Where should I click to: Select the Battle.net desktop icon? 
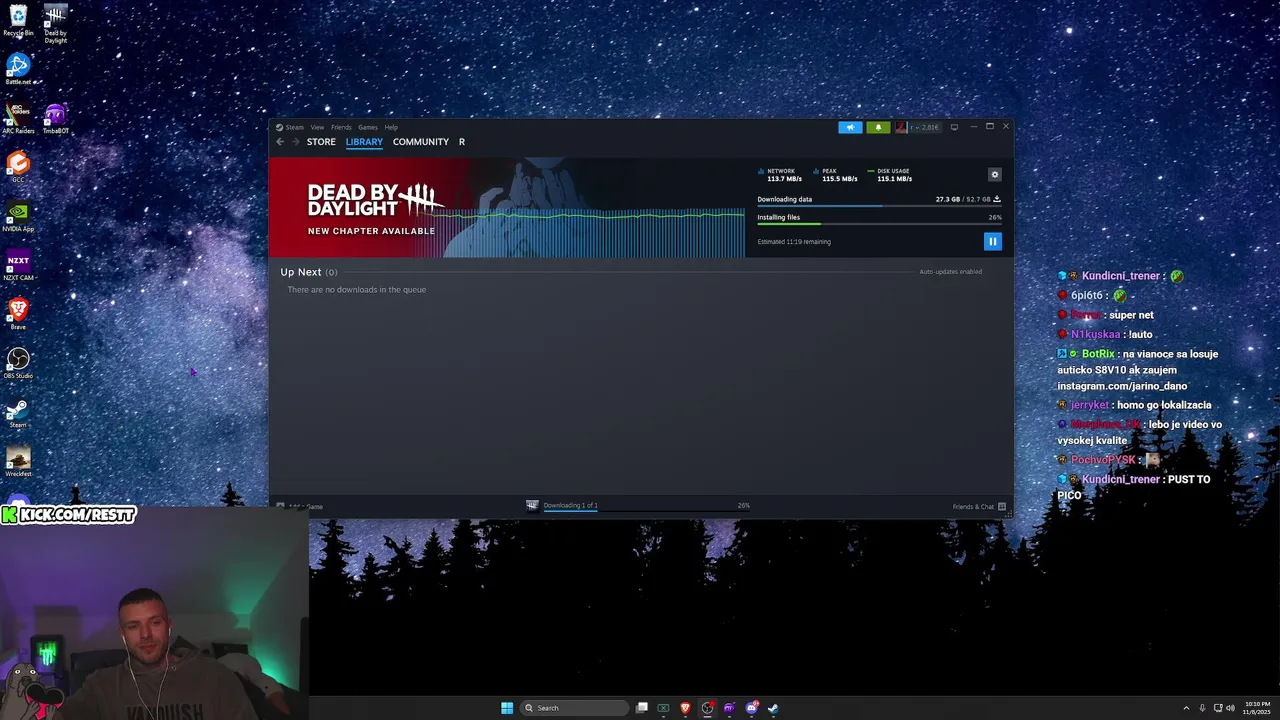[18, 69]
